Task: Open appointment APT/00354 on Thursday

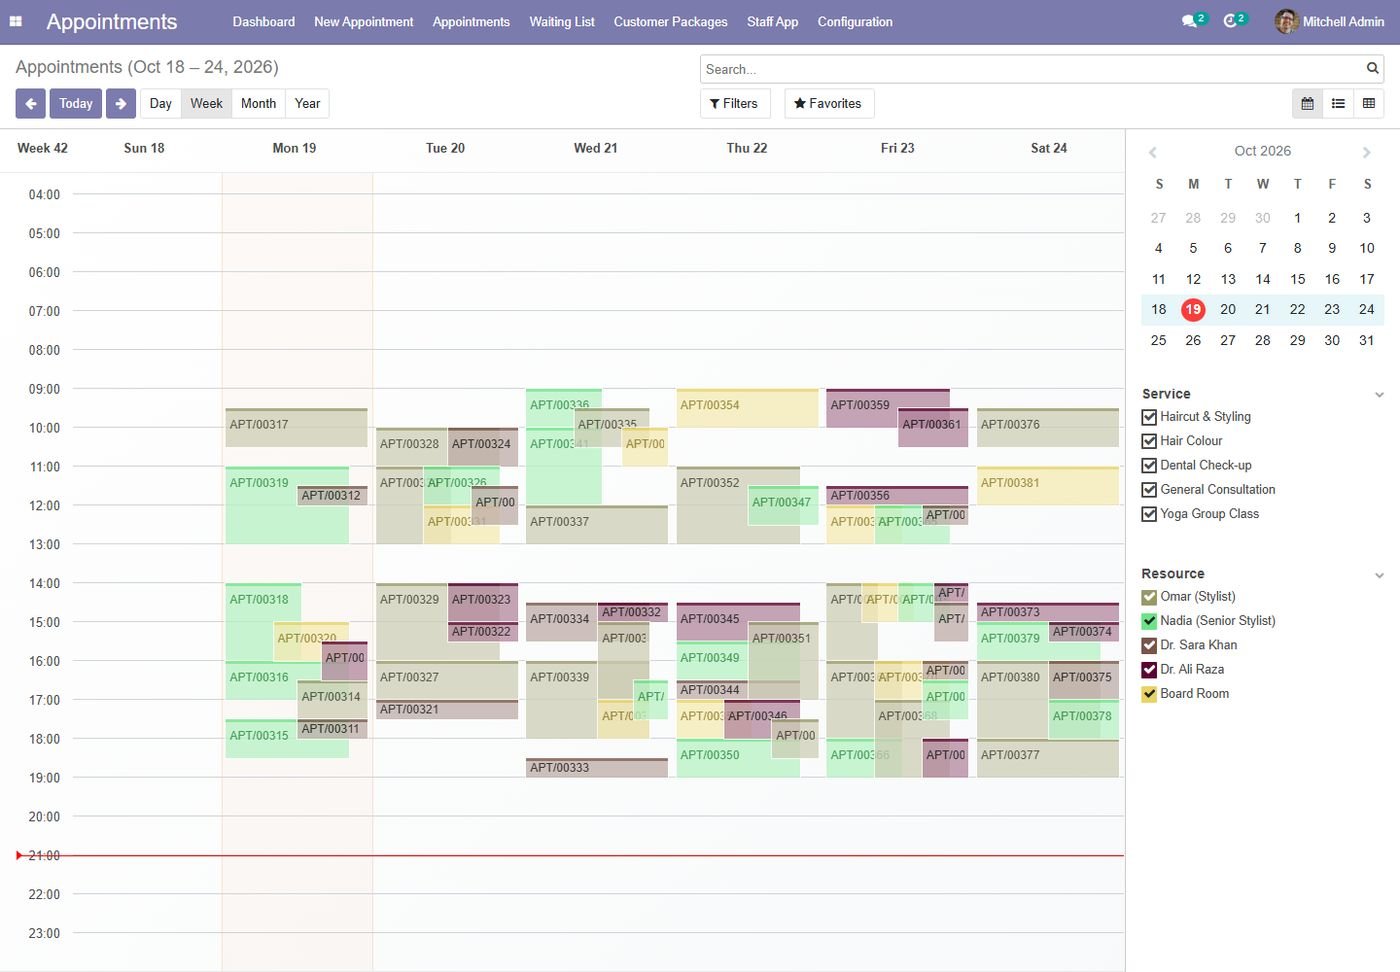Action: 747,408
